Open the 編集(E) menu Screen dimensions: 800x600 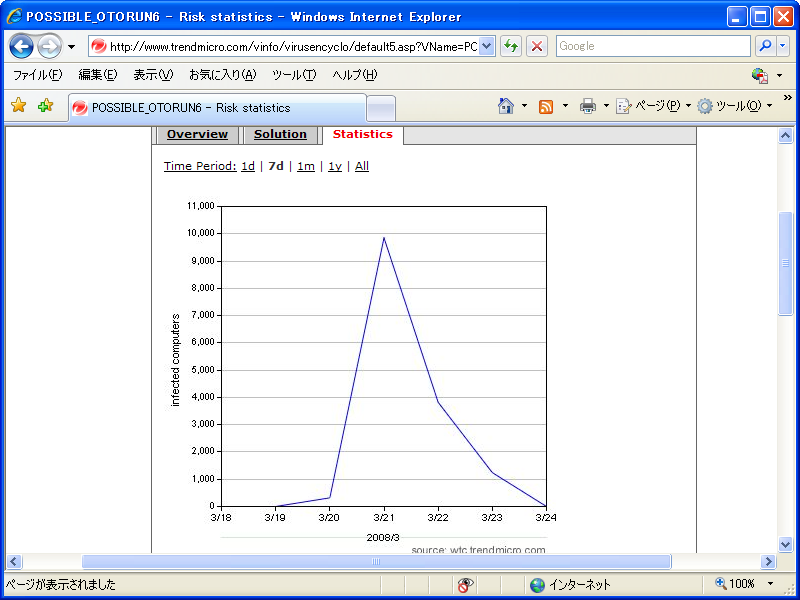point(98,76)
